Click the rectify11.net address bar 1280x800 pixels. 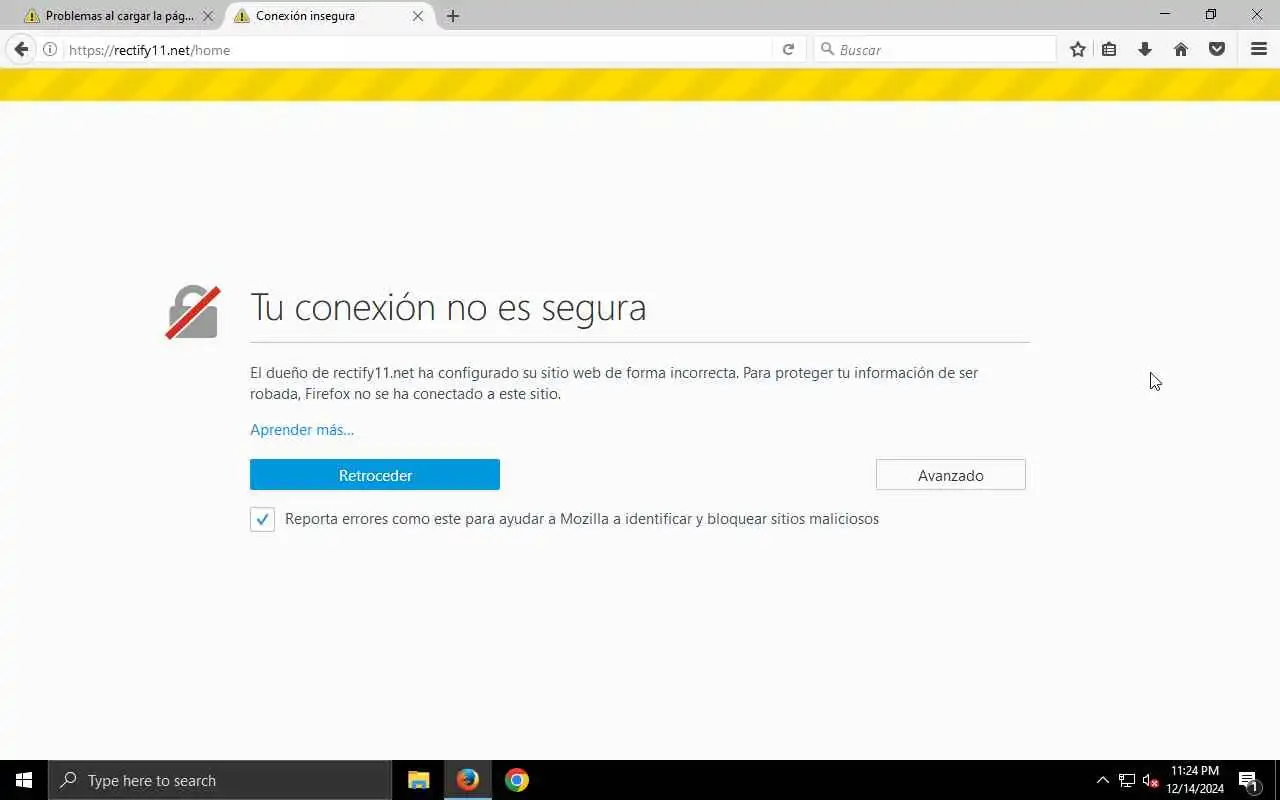[420, 50]
